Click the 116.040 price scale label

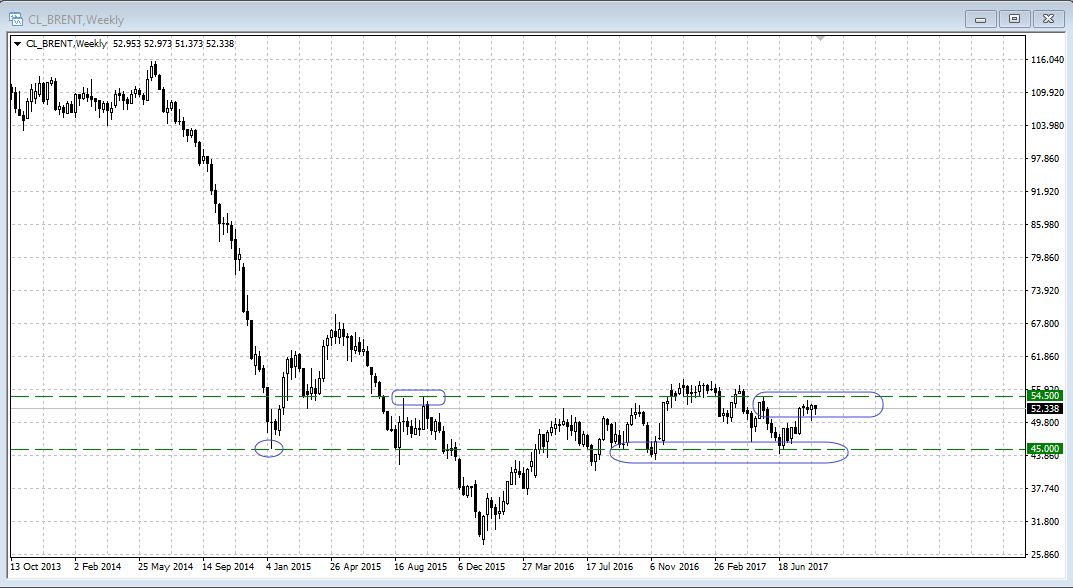tap(1044, 60)
